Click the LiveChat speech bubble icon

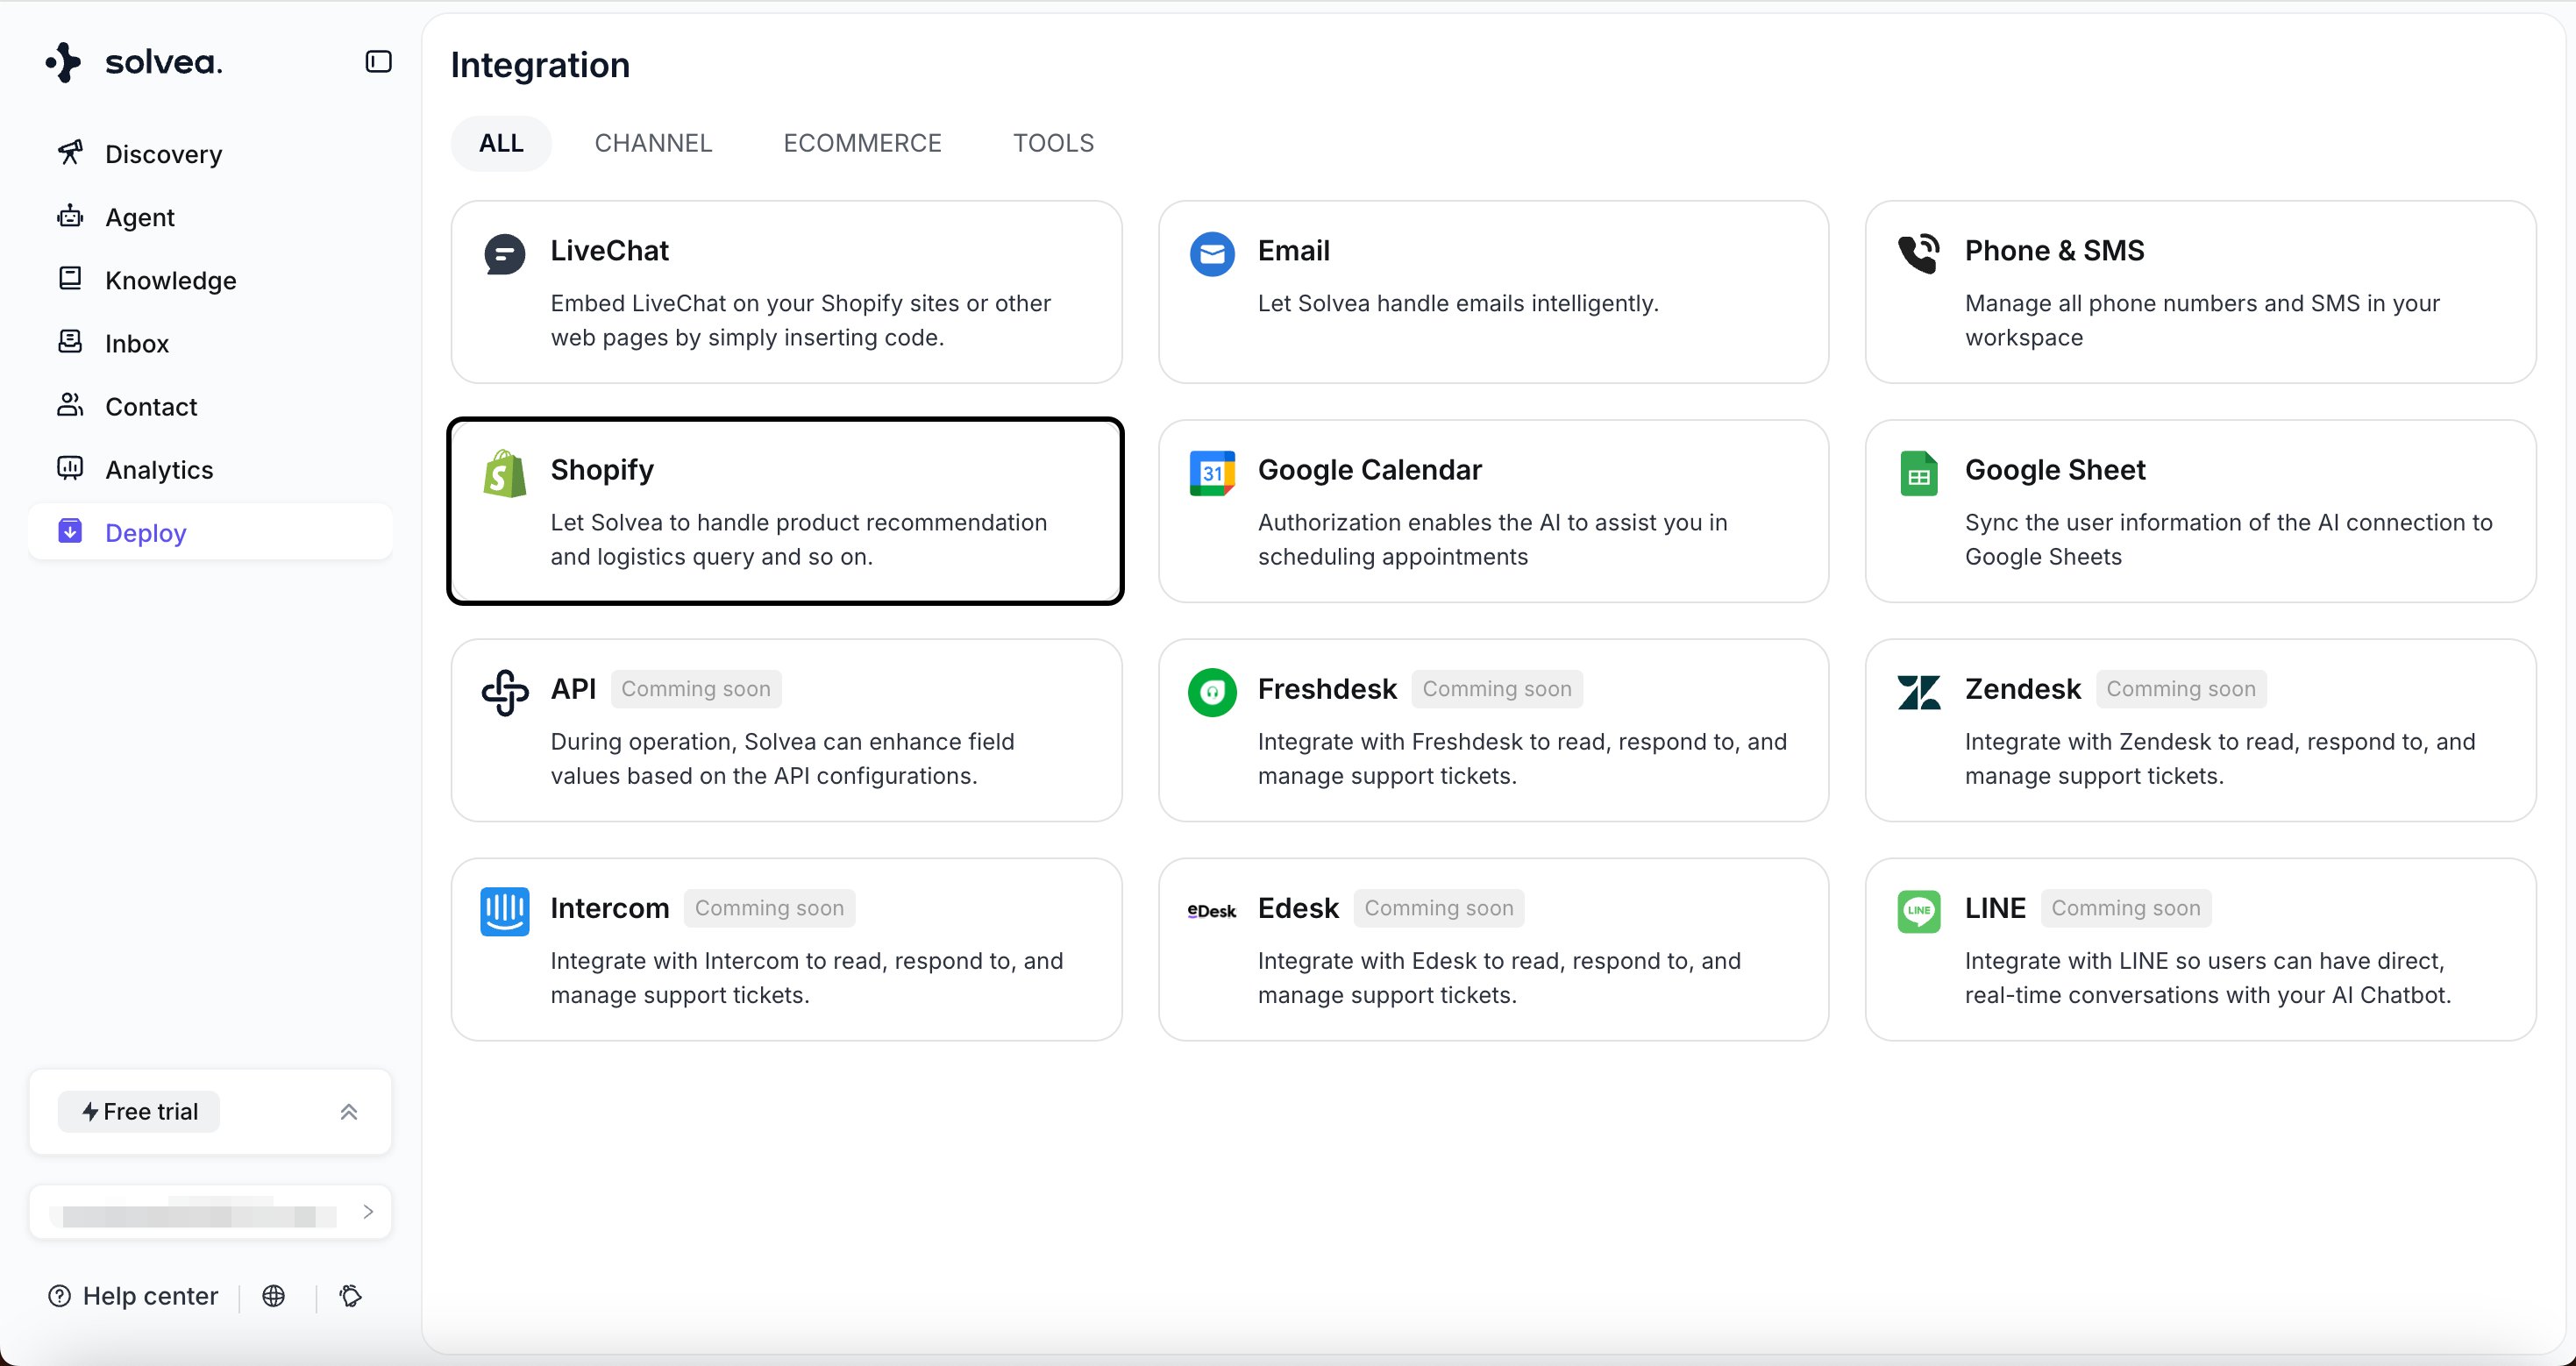tap(505, 254)
